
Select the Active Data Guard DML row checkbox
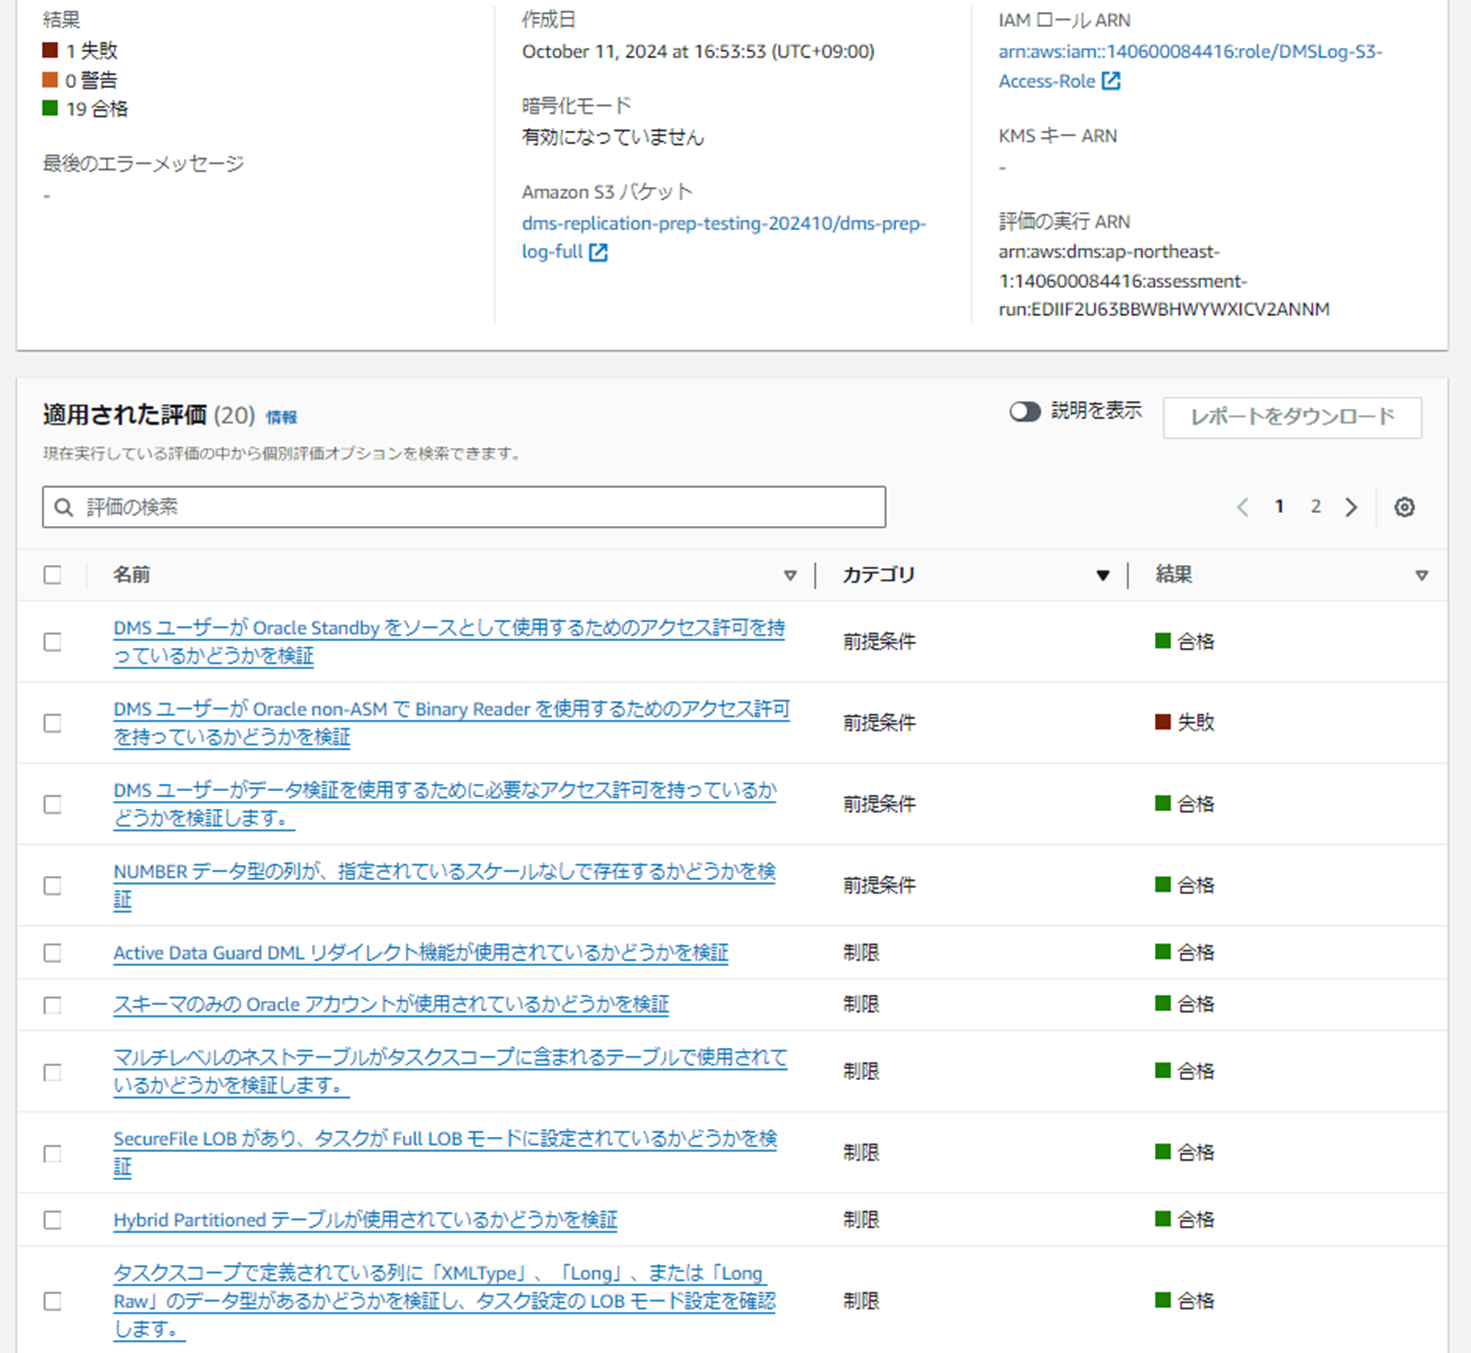tap(53, 953)
